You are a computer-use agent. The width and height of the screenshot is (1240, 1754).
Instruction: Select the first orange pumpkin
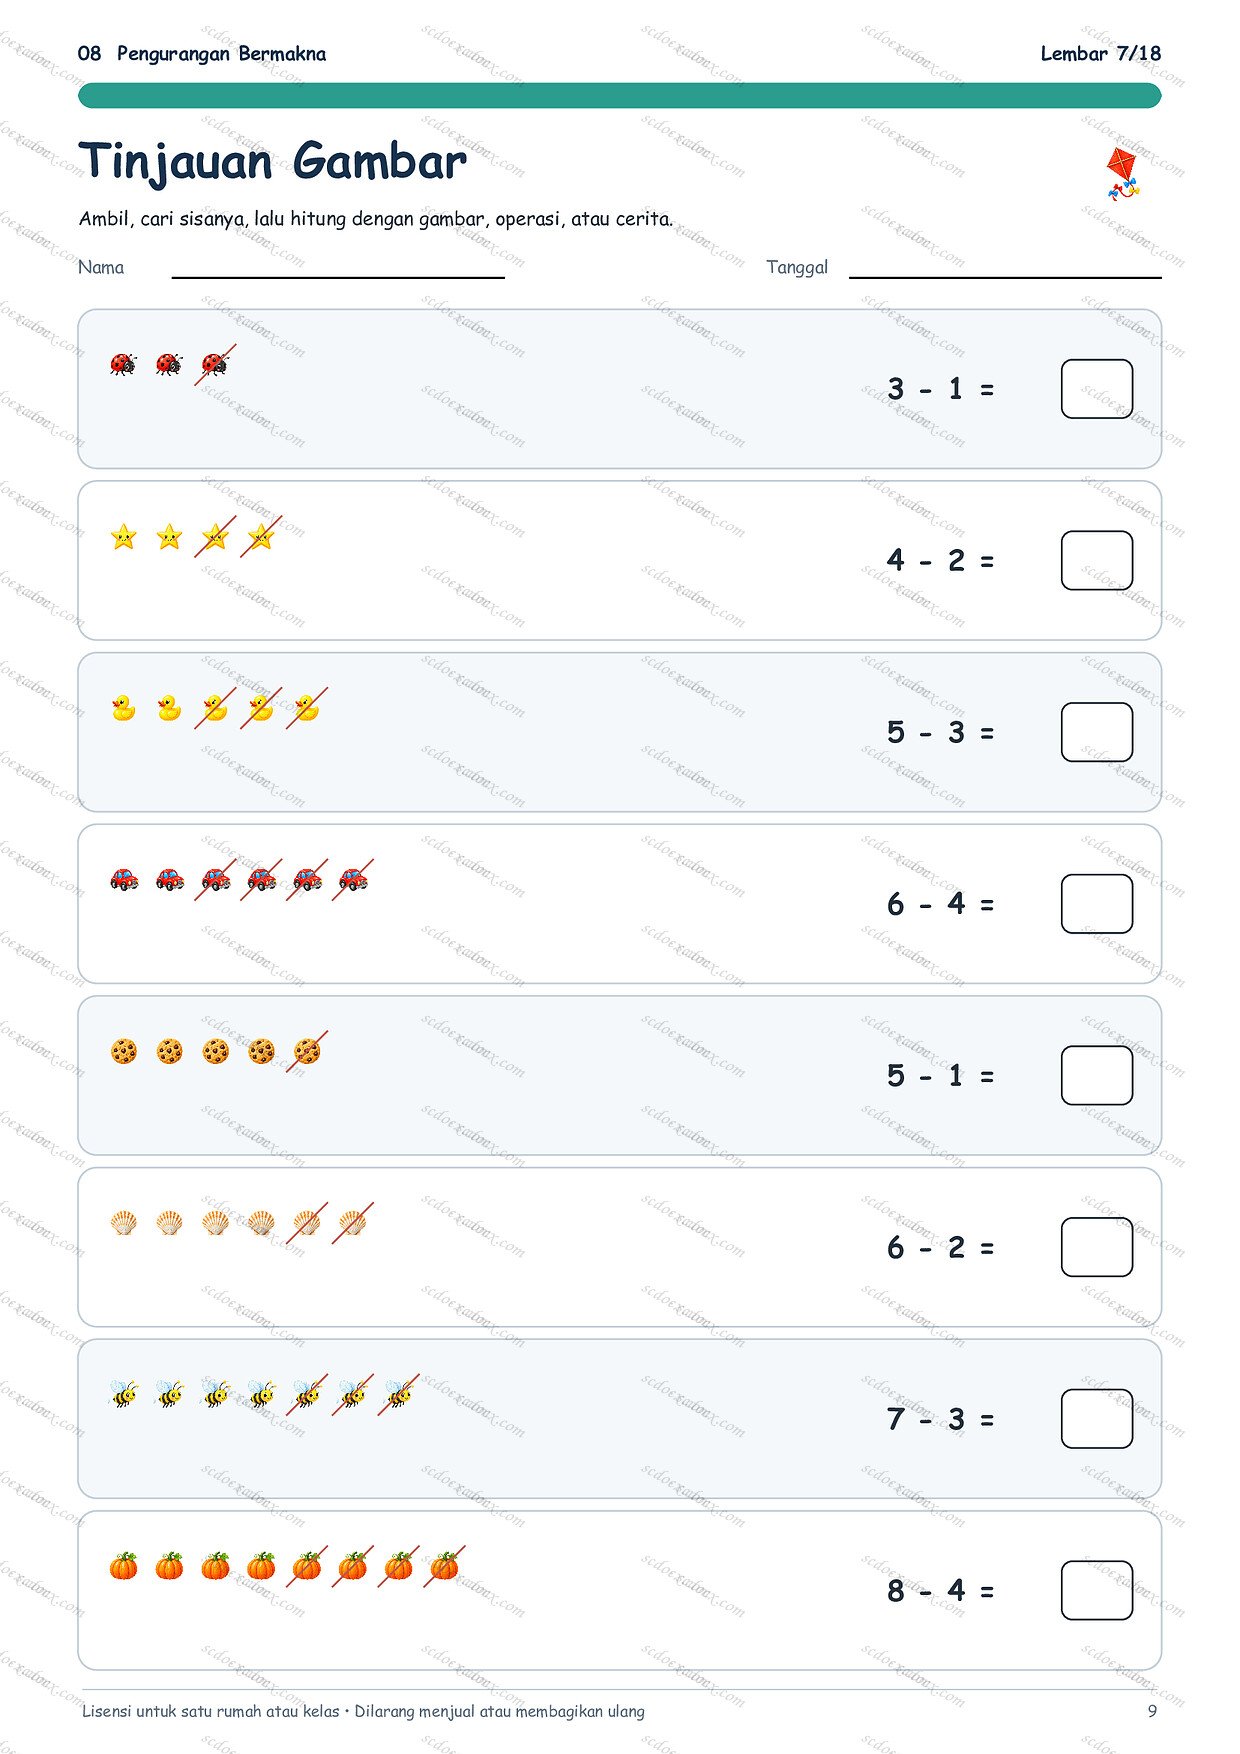pyautogui.click(x=123, y=1566)
